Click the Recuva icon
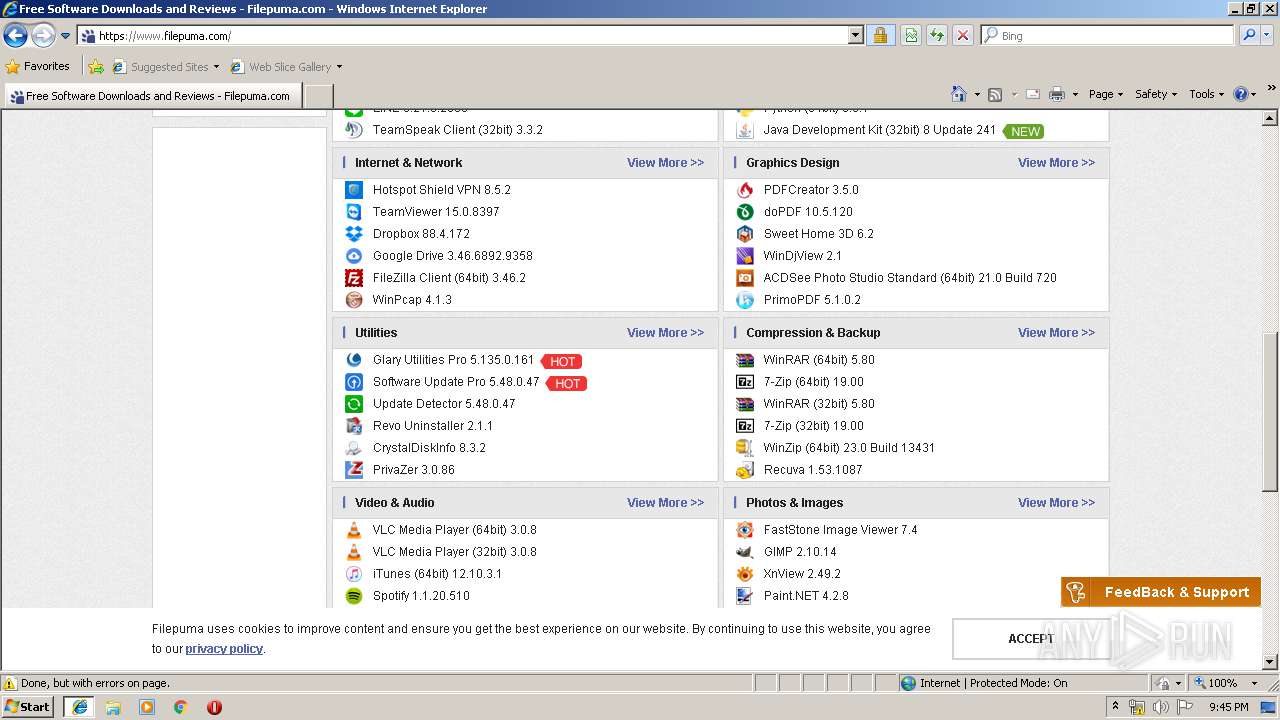 (745, 470)
